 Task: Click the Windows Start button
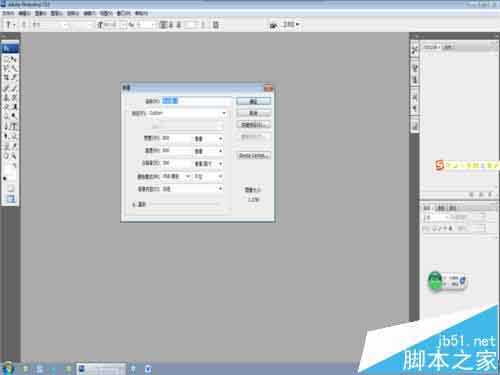tap(8, 368)
